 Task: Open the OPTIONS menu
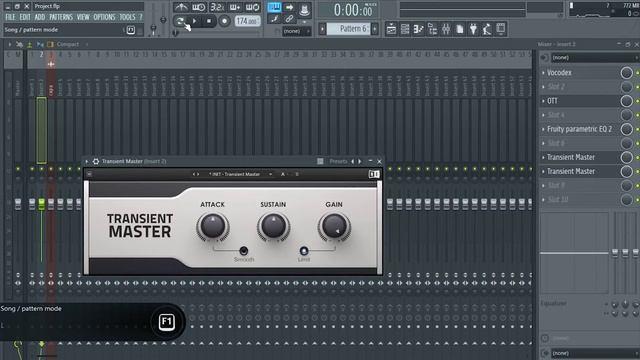pyautogui.click(x=104, y=17)
